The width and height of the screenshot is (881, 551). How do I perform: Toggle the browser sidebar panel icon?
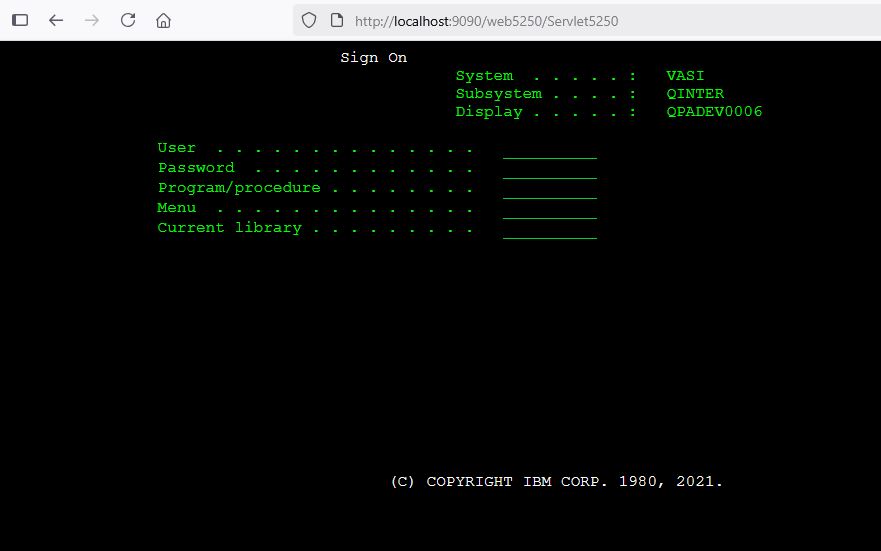click(20, 20)
